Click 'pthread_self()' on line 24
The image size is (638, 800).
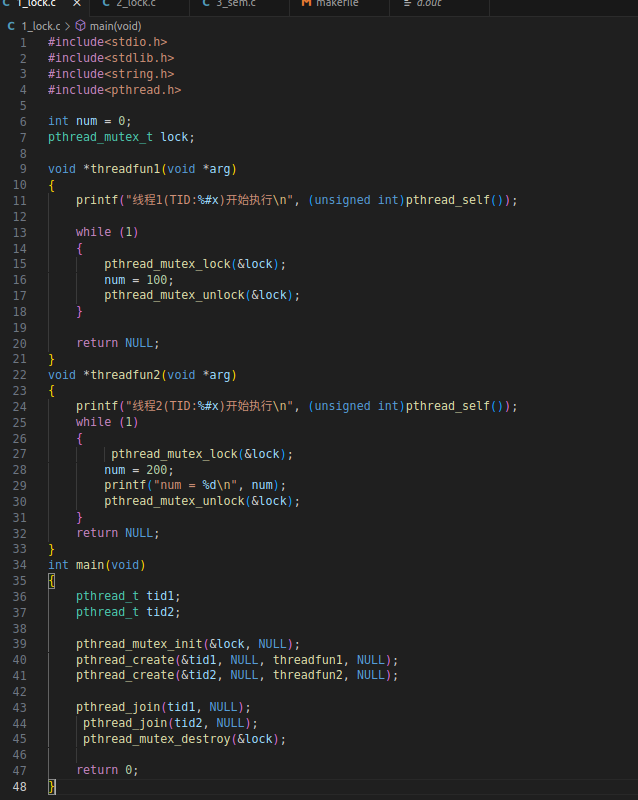pos(455,406)
